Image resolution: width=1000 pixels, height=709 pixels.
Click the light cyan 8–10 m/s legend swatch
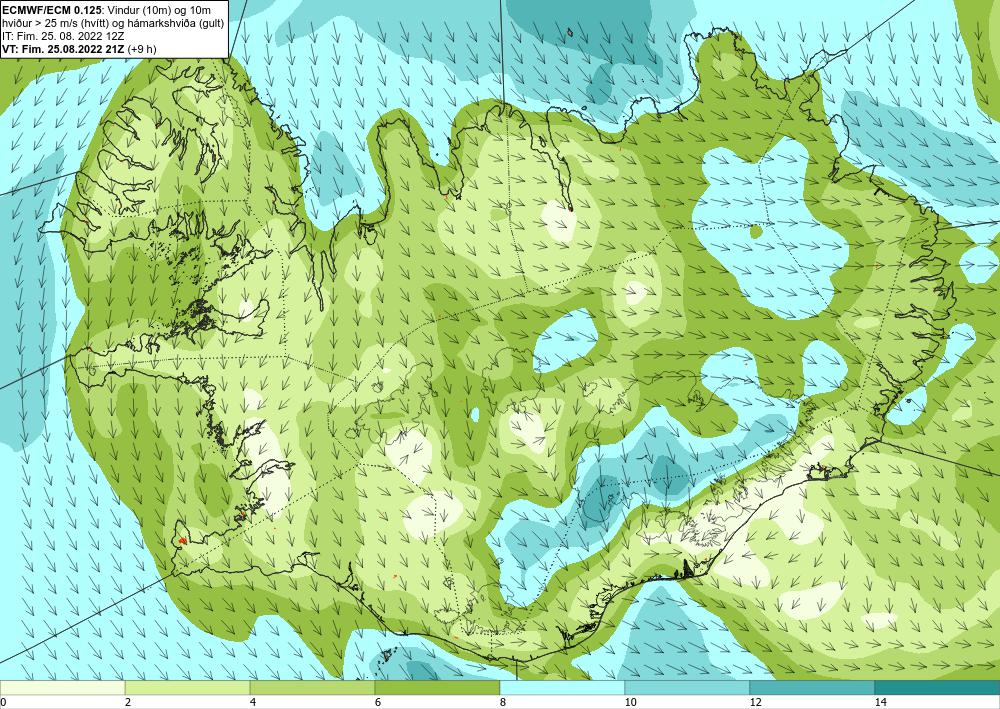coord(562,687)
